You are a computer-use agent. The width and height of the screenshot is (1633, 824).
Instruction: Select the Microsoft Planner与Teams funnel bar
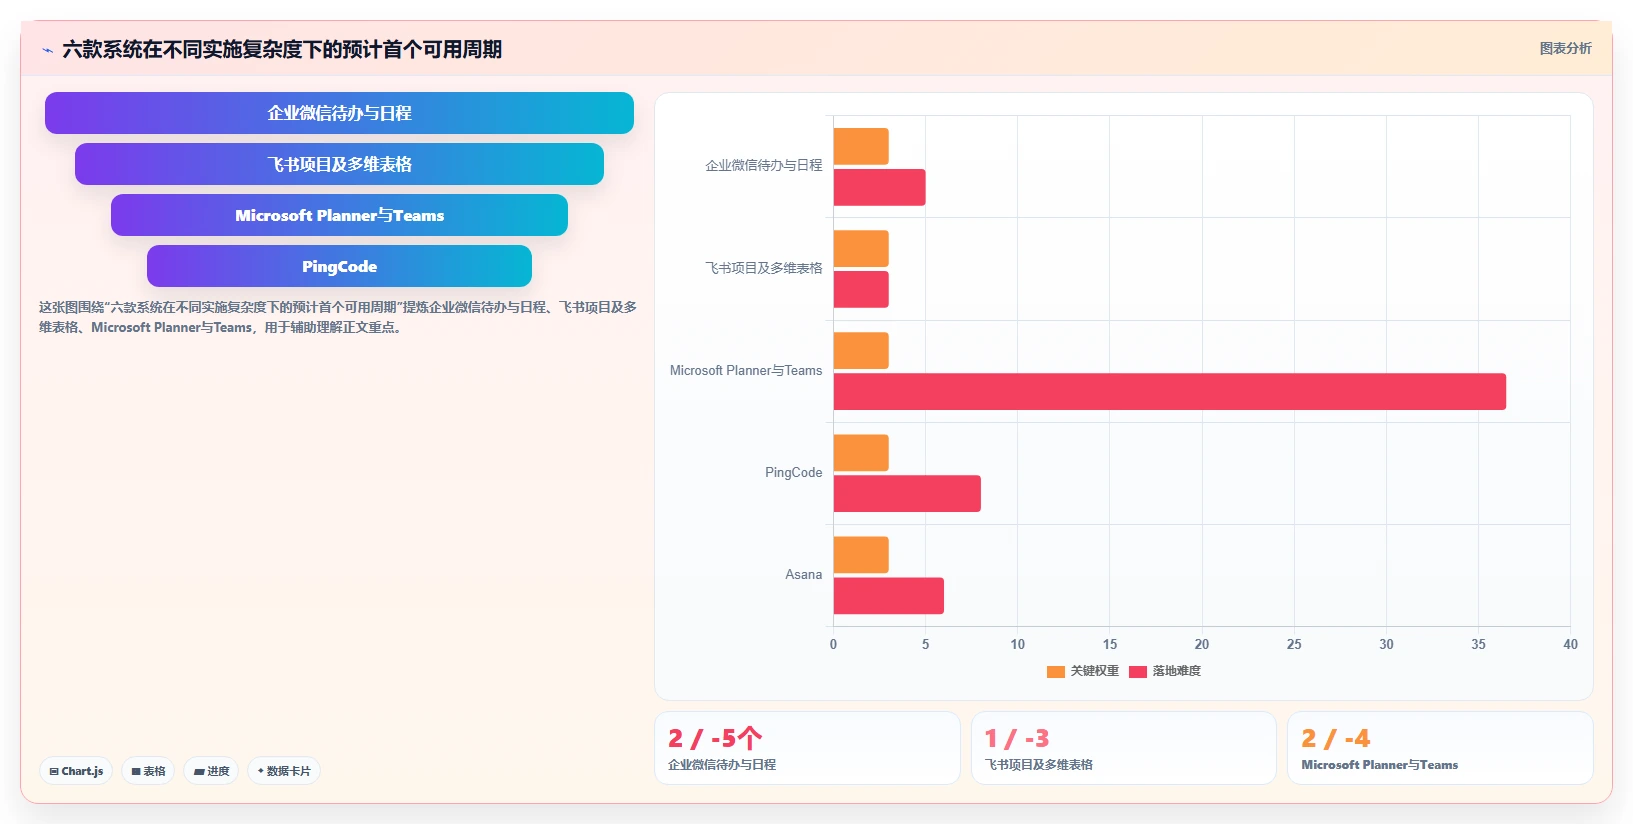[339, 215]
